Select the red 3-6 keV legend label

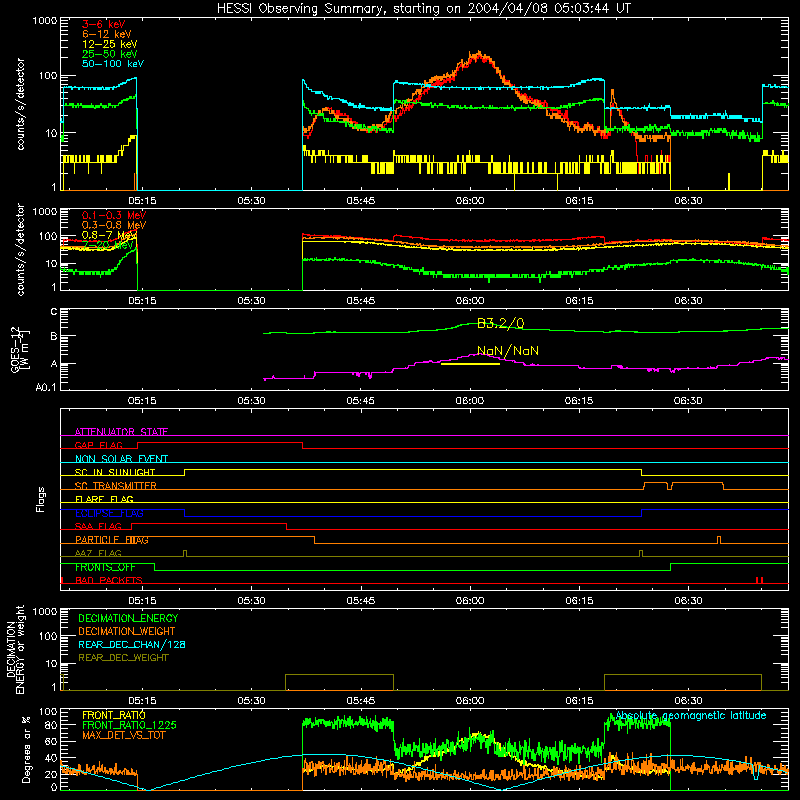coord(104,24)
